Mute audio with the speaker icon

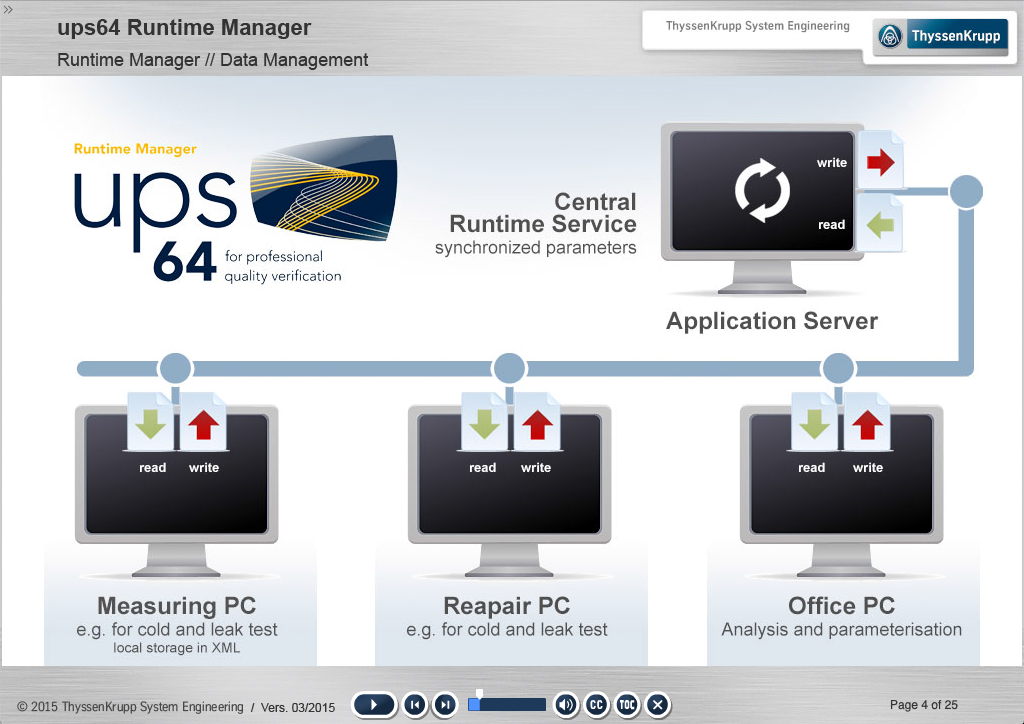coord(566,705)
